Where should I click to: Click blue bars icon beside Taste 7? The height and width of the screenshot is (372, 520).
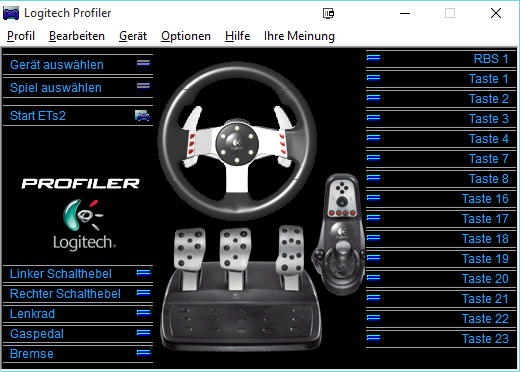pos(373,157)
